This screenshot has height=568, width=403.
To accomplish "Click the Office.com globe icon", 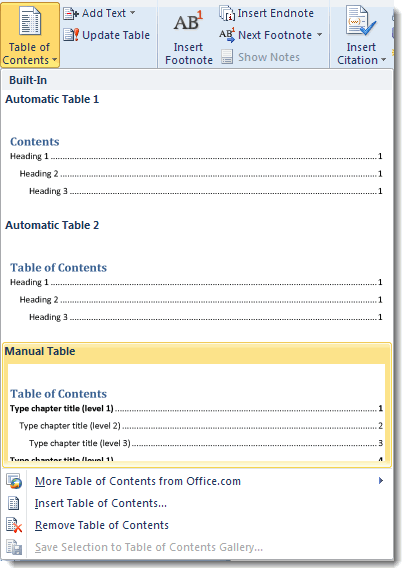I will click(14, 481).
